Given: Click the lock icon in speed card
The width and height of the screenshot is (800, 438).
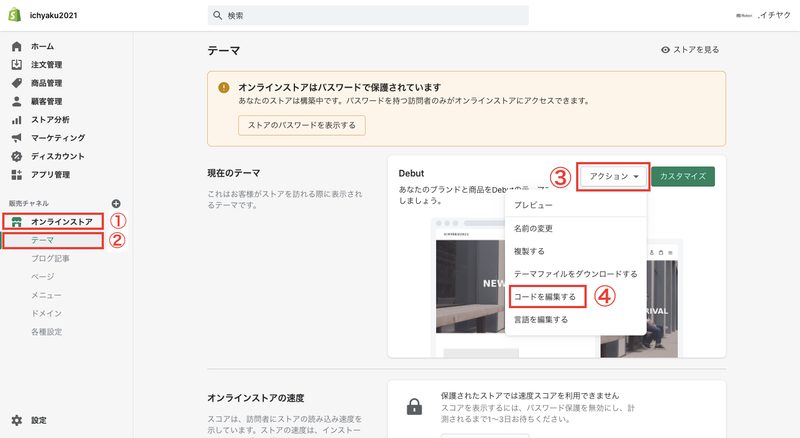Looking at the screenshot, I should point(414,406).
